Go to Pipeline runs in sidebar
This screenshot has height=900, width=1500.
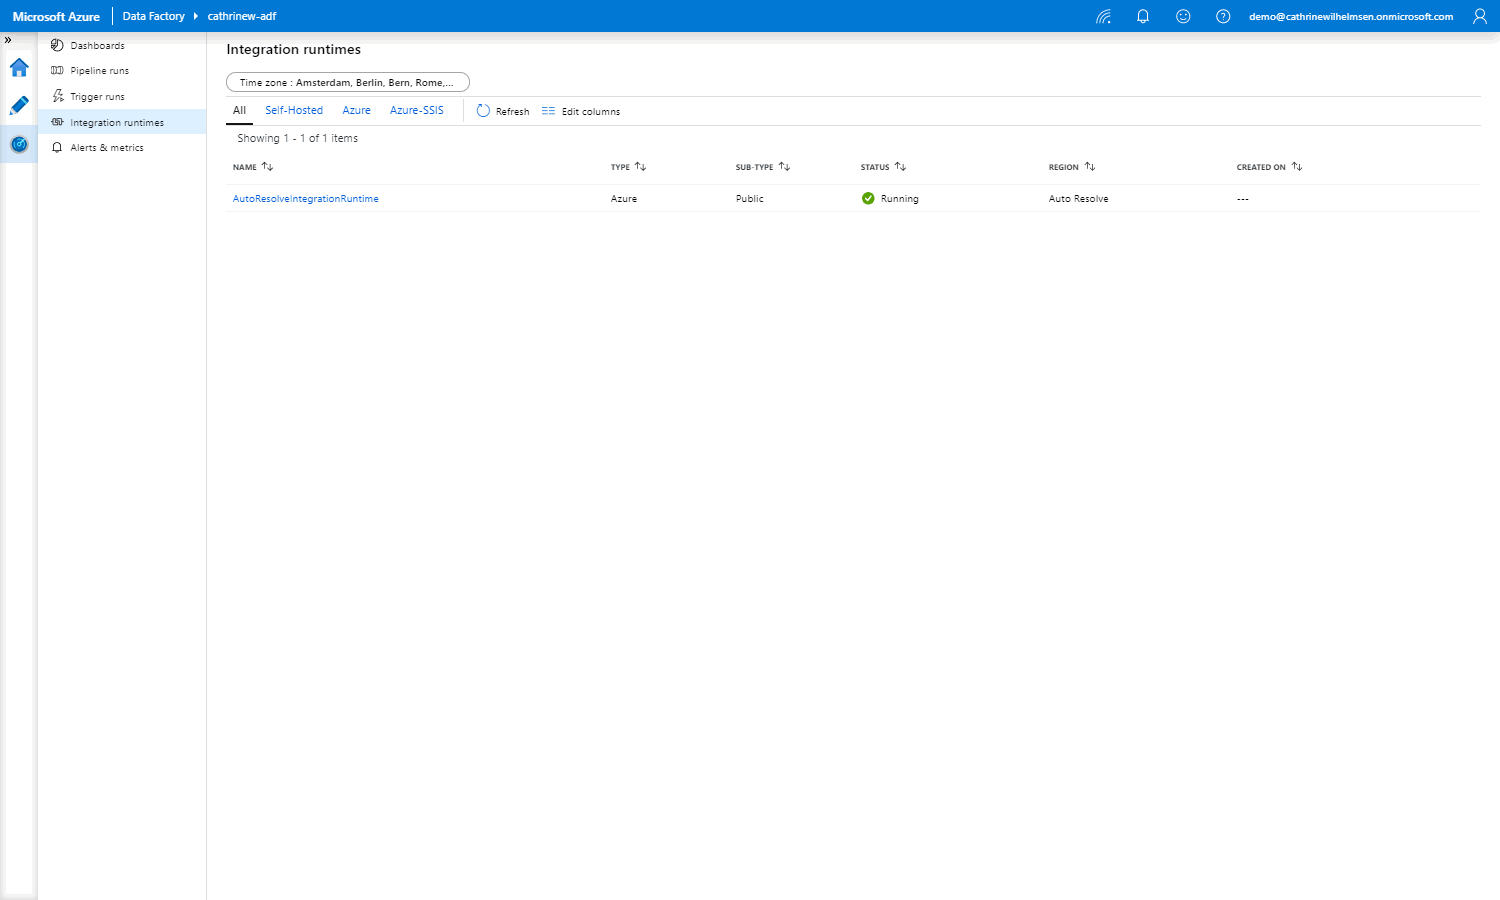(x=99, y=71)
